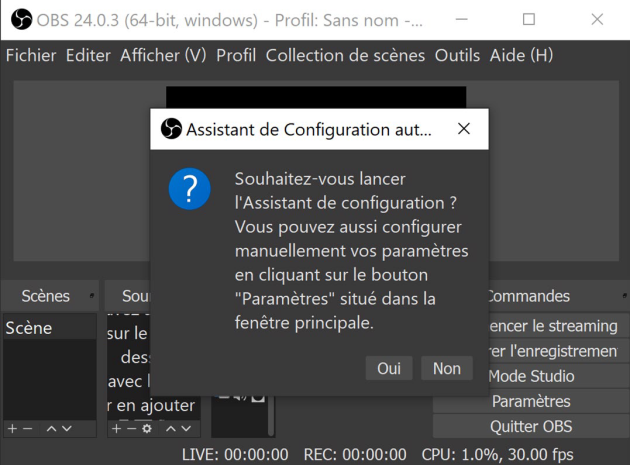Select the Scène item in scenes list
Viewport: 630px width, 465px height.
50,328
